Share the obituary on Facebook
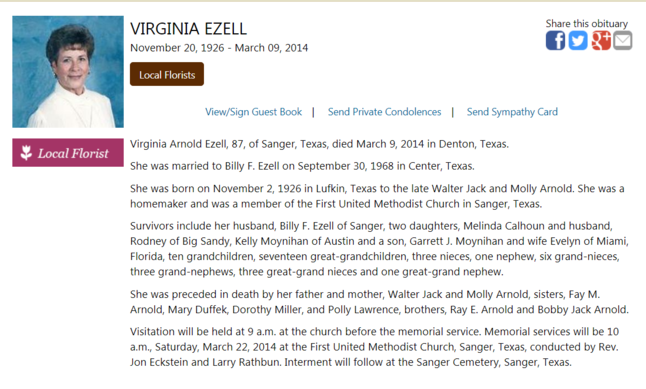646x389 pixels. tap(555, 41)
